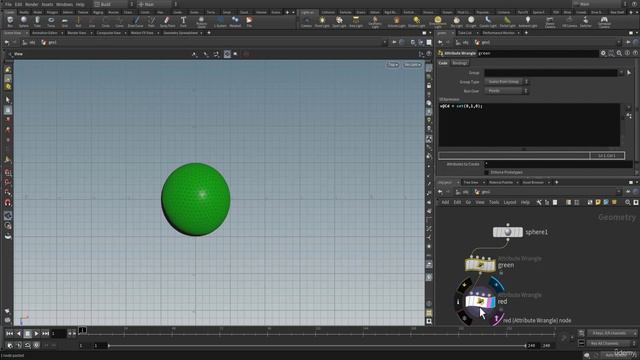This screenshot has height=360, width=640.
Task: Open the Main radial menu dropdown
Action: pyautogui.click(x=157, y=4)
